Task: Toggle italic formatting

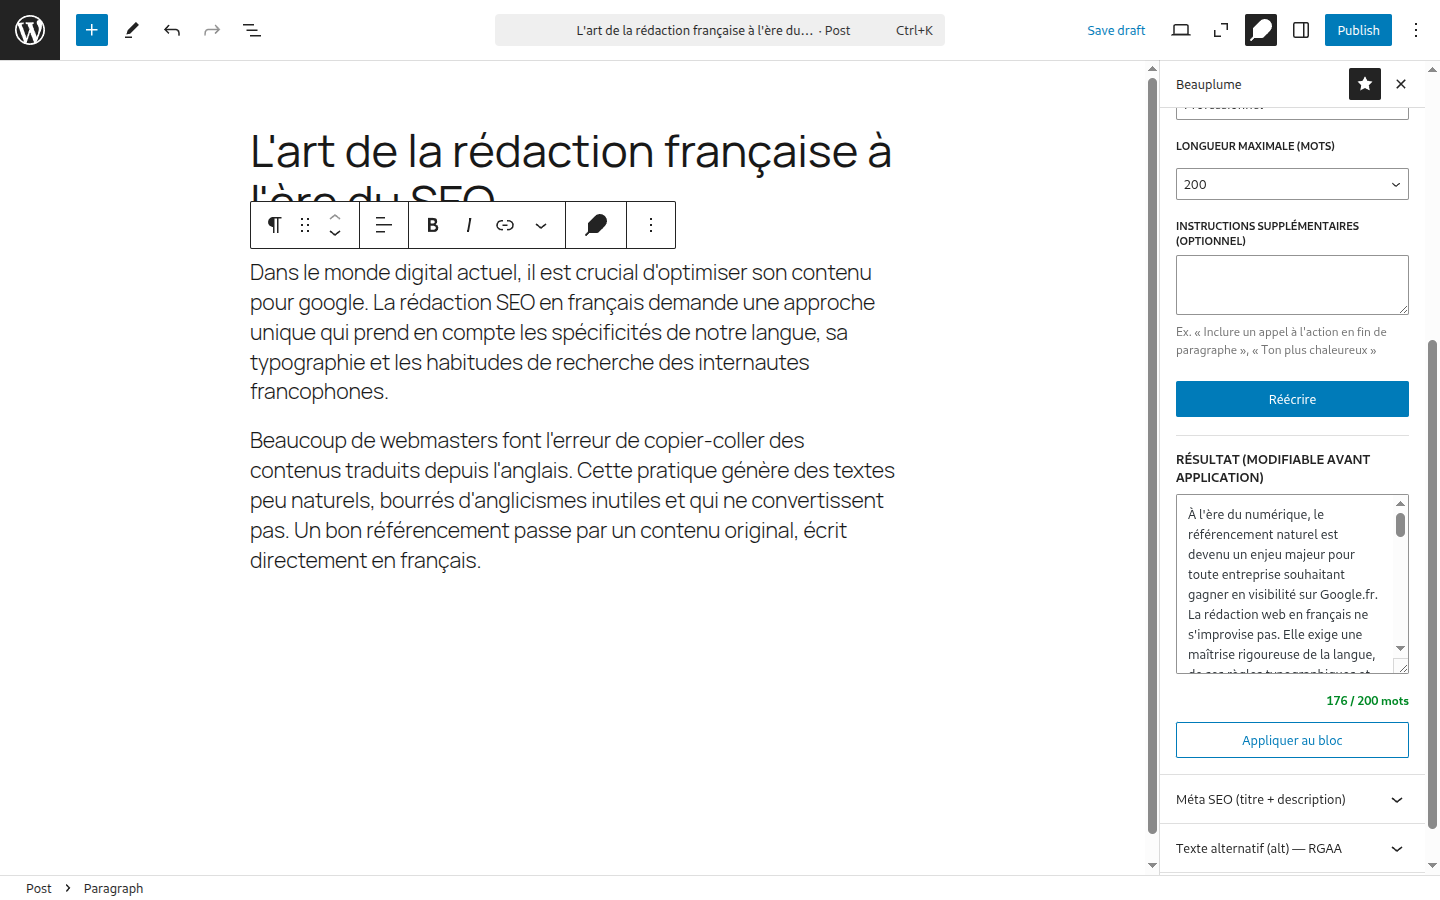Action: coord(469,225)
